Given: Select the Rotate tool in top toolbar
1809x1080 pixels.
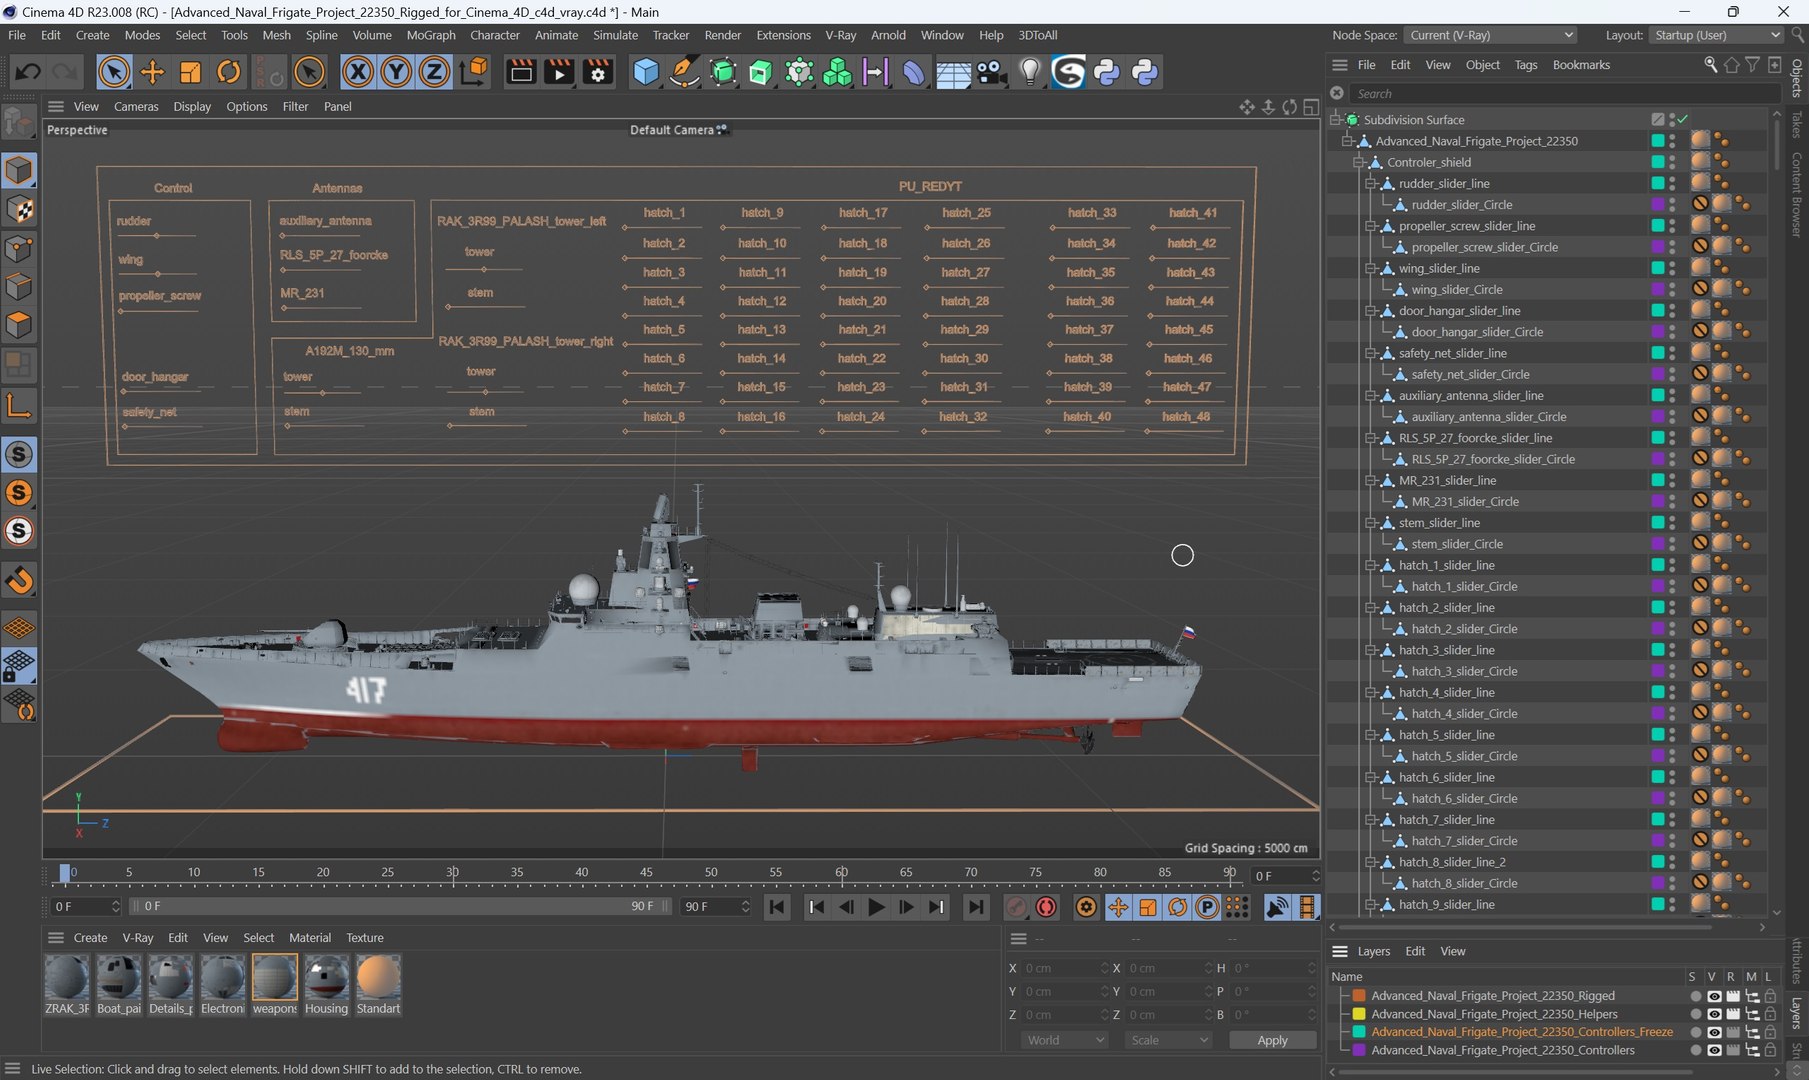Looking at the screenshot, I should pyautogui.click(x=229, y=72).
